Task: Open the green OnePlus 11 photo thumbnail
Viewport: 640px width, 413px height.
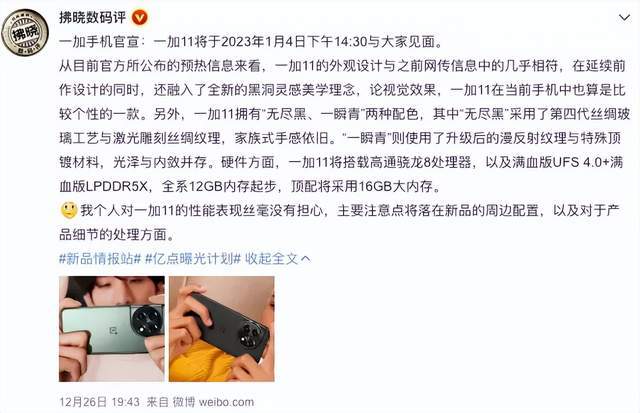Action: pos(111,329)
